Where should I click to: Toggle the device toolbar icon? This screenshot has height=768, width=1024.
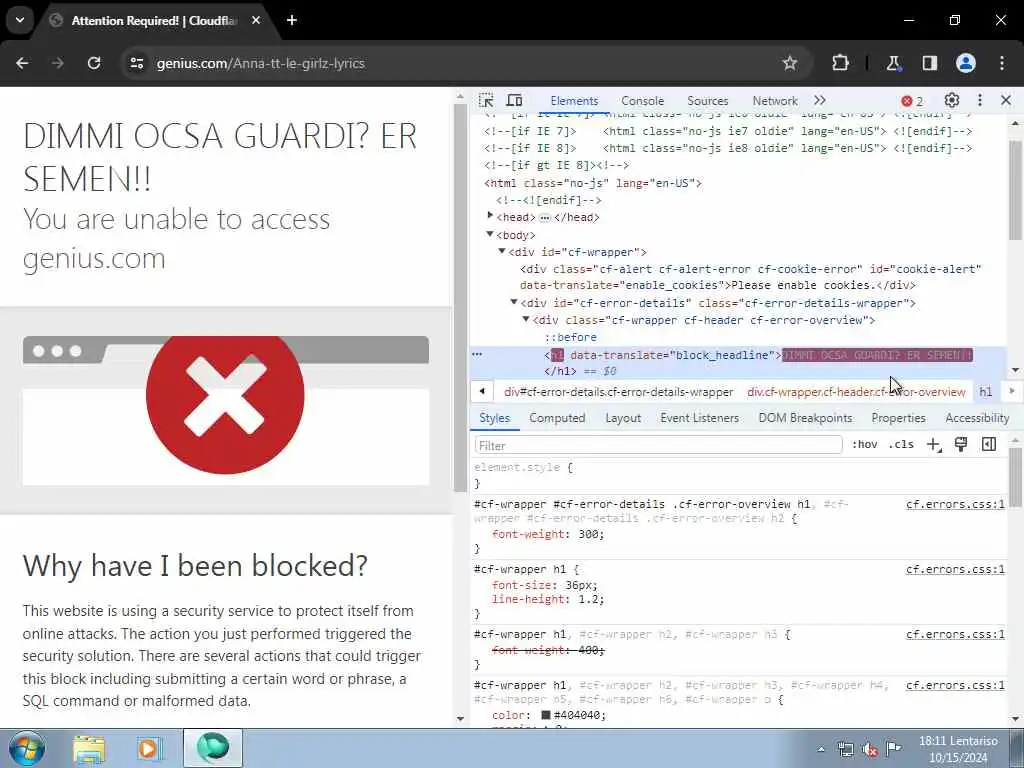[x=515, y=101]
